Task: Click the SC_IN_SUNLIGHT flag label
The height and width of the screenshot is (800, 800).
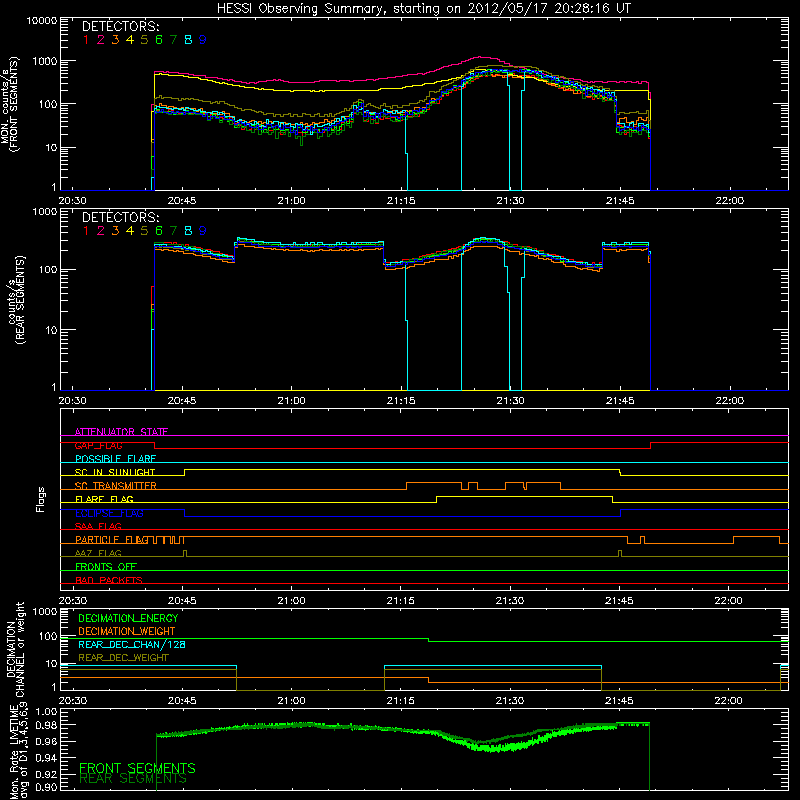Action: pyautogui.click(x=115, y=472)
